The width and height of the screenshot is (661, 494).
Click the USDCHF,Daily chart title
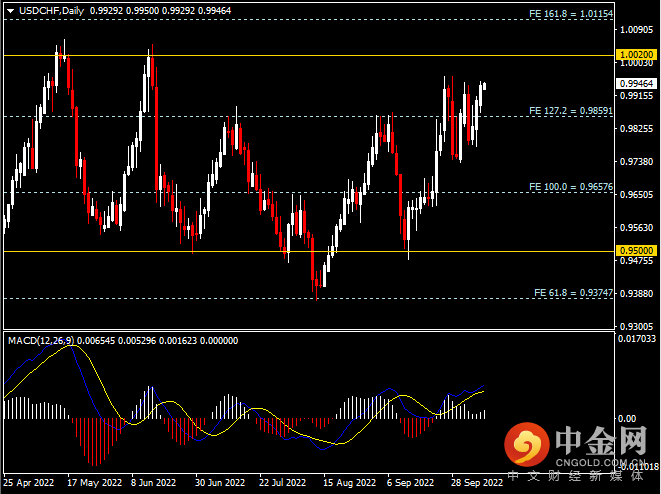point(51,11)
